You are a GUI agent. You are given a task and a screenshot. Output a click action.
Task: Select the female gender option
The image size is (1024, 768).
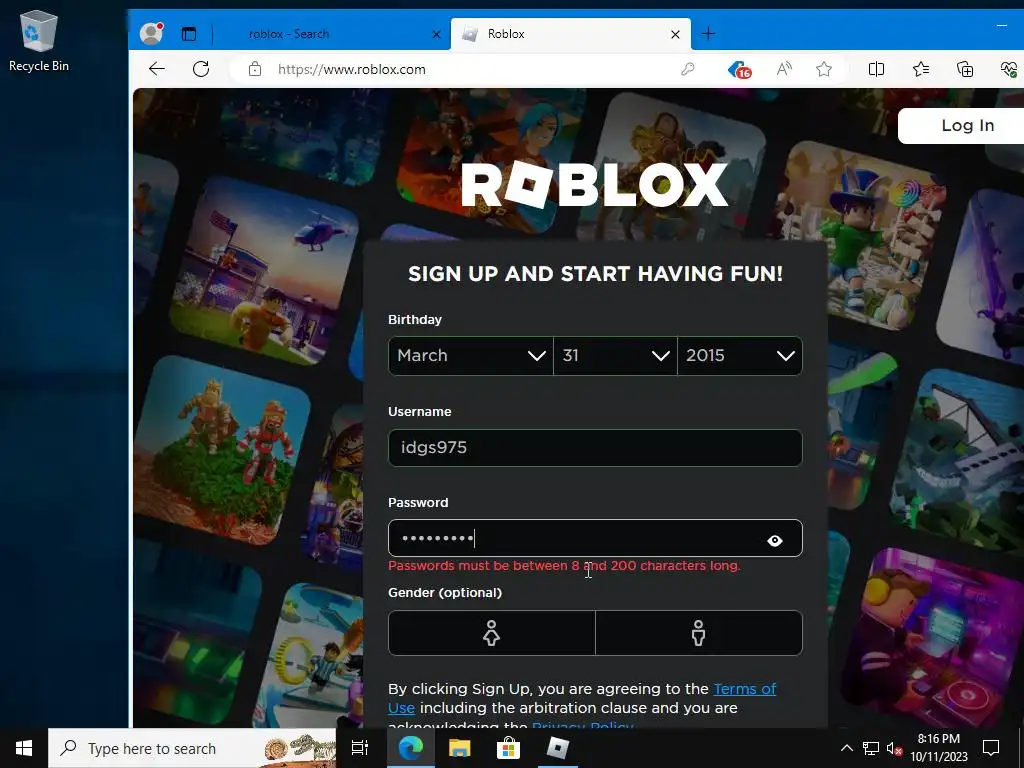pos(492,633)
